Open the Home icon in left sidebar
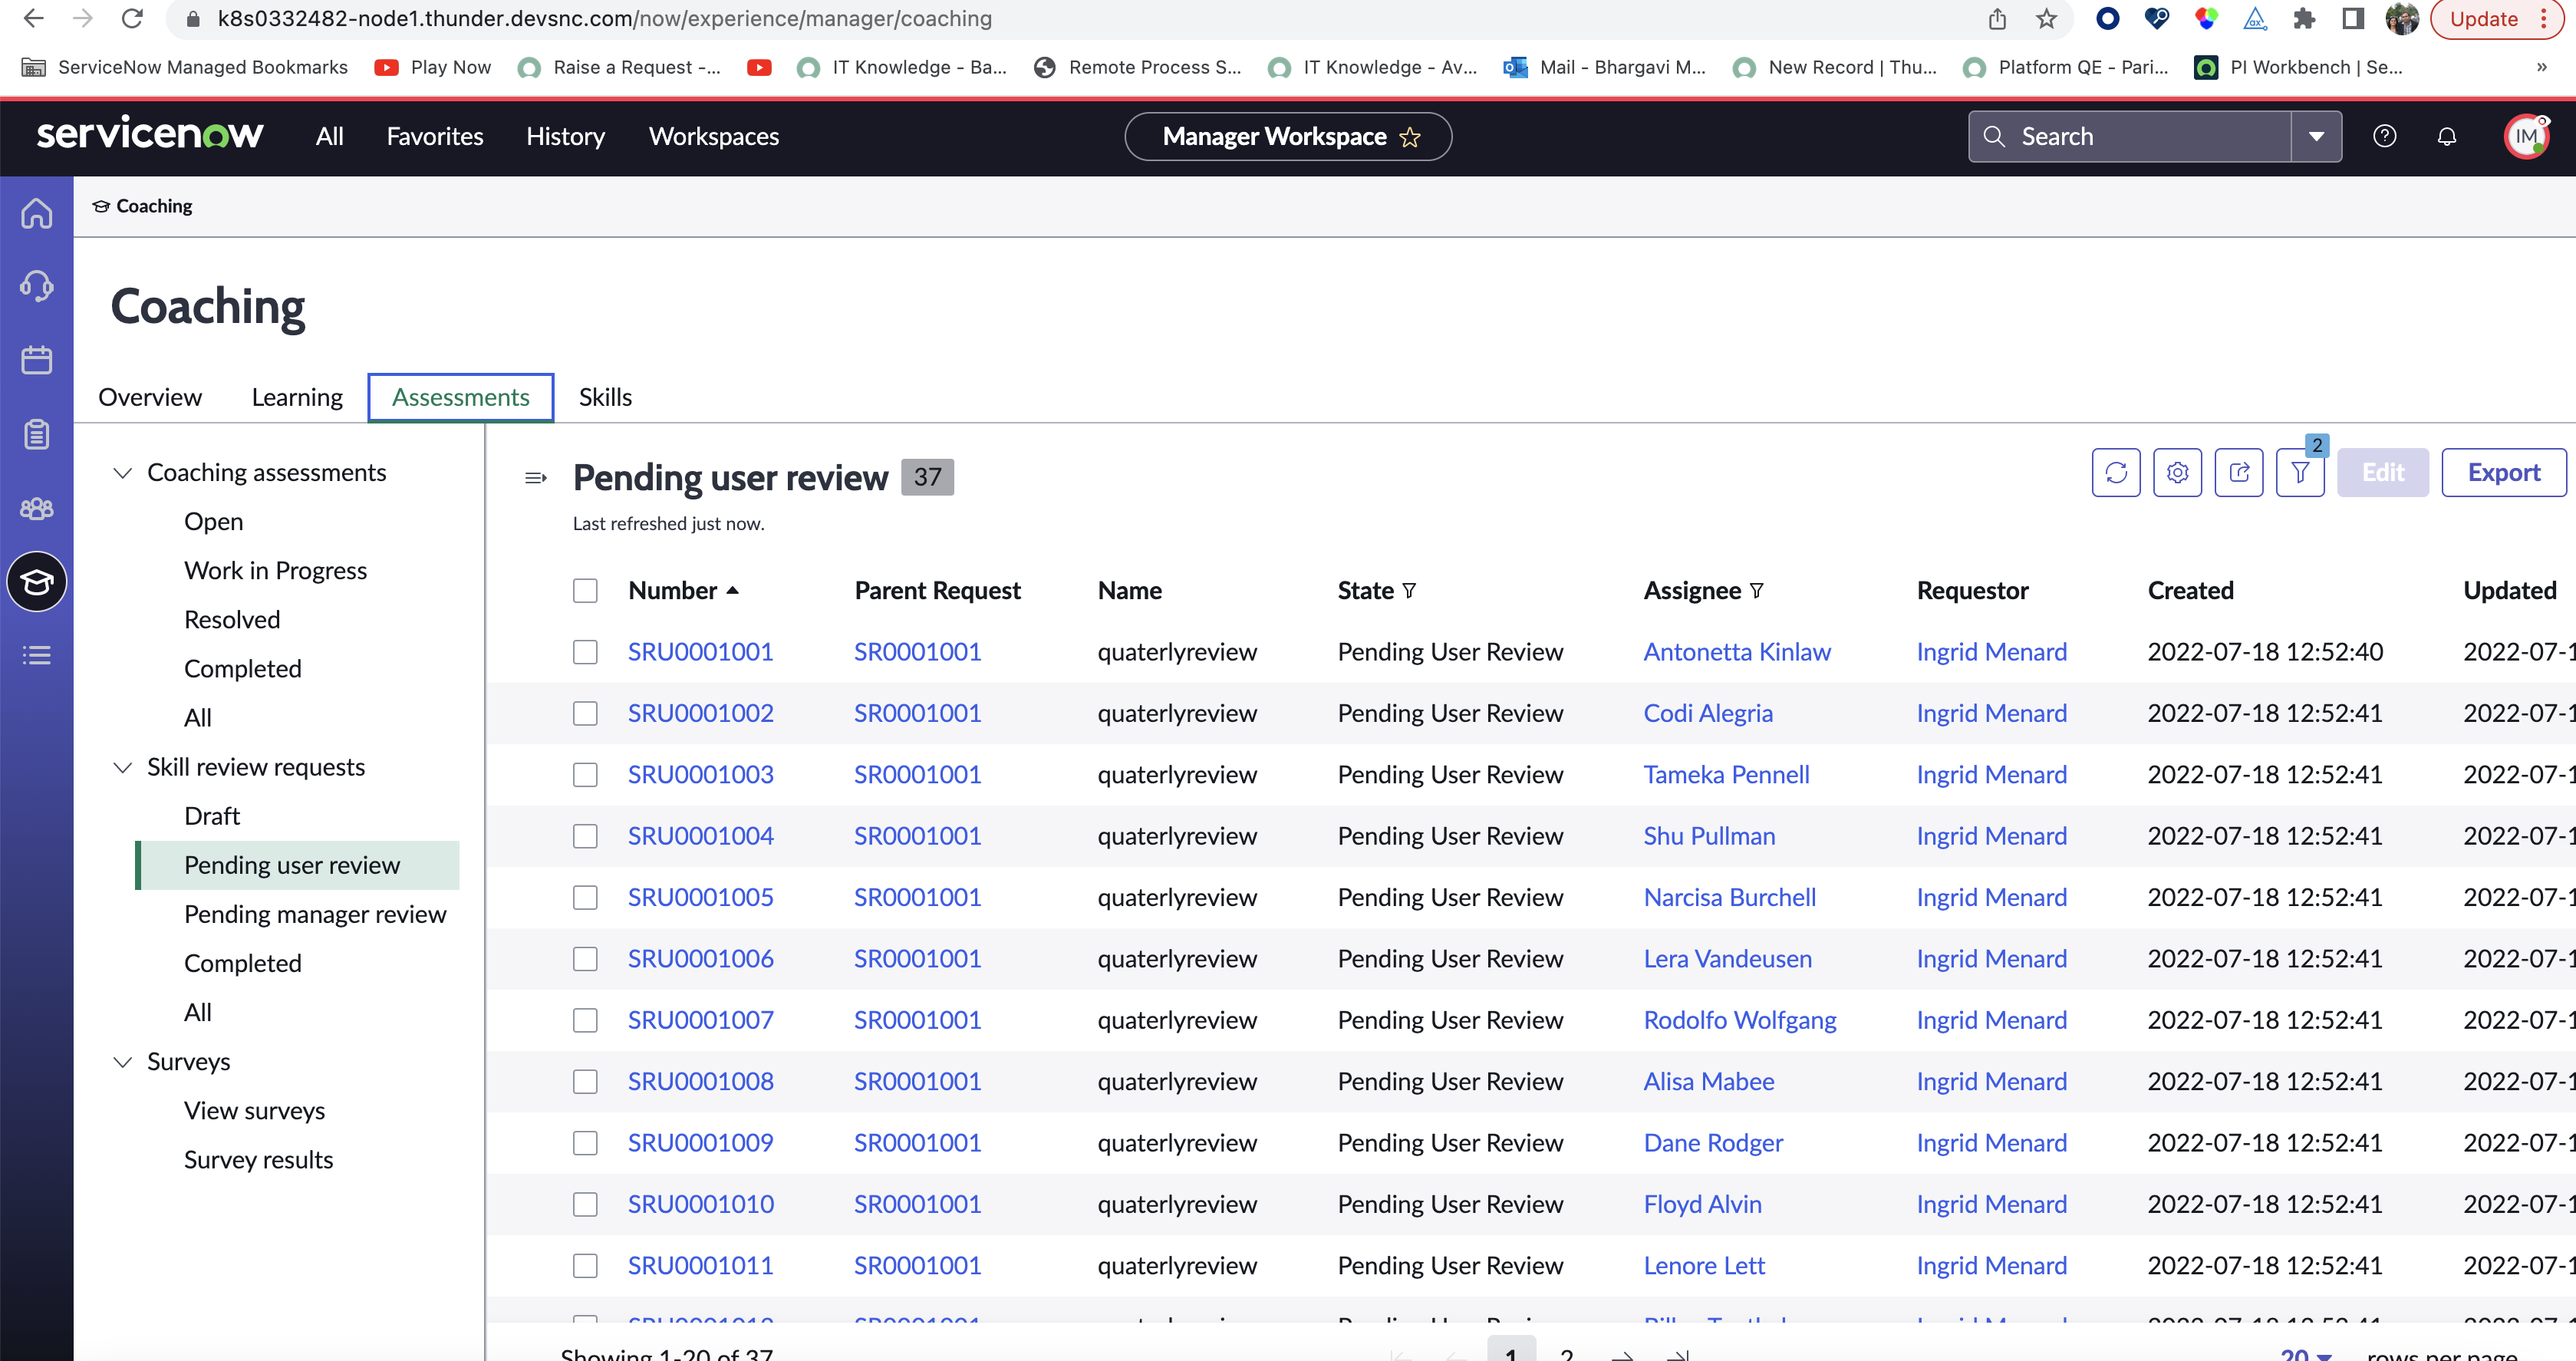The image size is (2576, 1361). [x=36, y=212]
